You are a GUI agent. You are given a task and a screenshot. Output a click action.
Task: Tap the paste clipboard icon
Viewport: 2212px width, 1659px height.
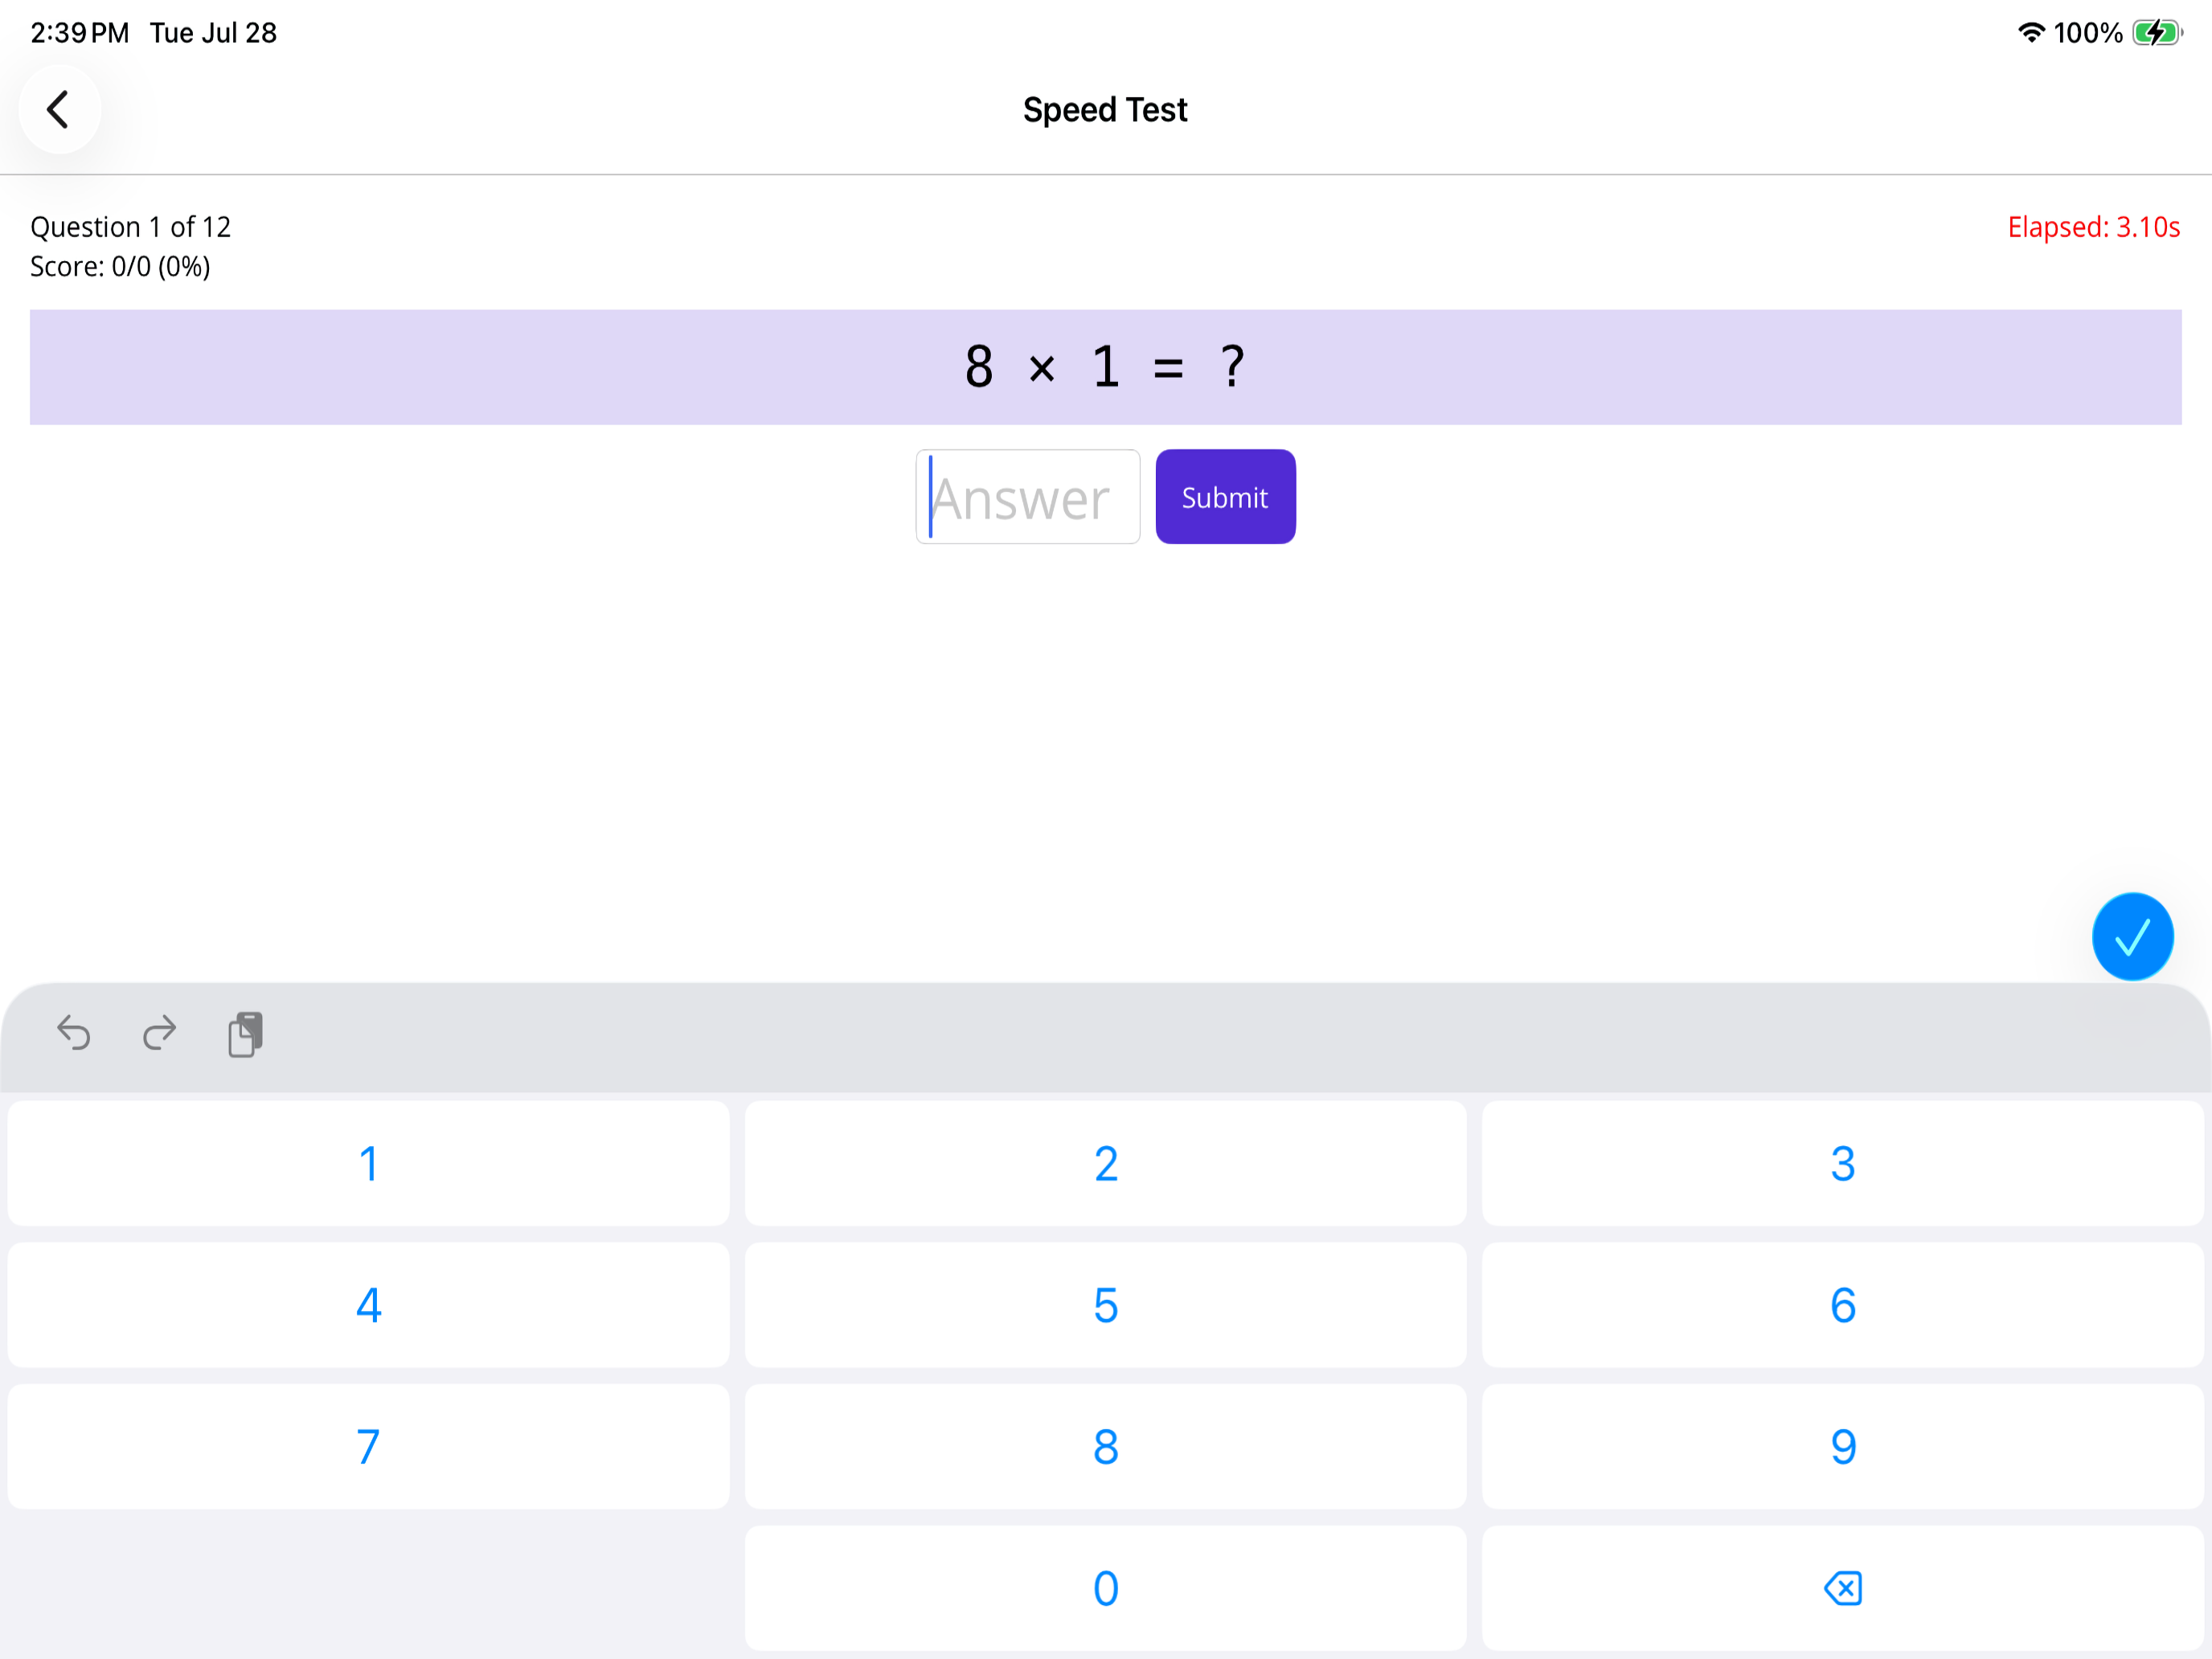click(245, 1034)
